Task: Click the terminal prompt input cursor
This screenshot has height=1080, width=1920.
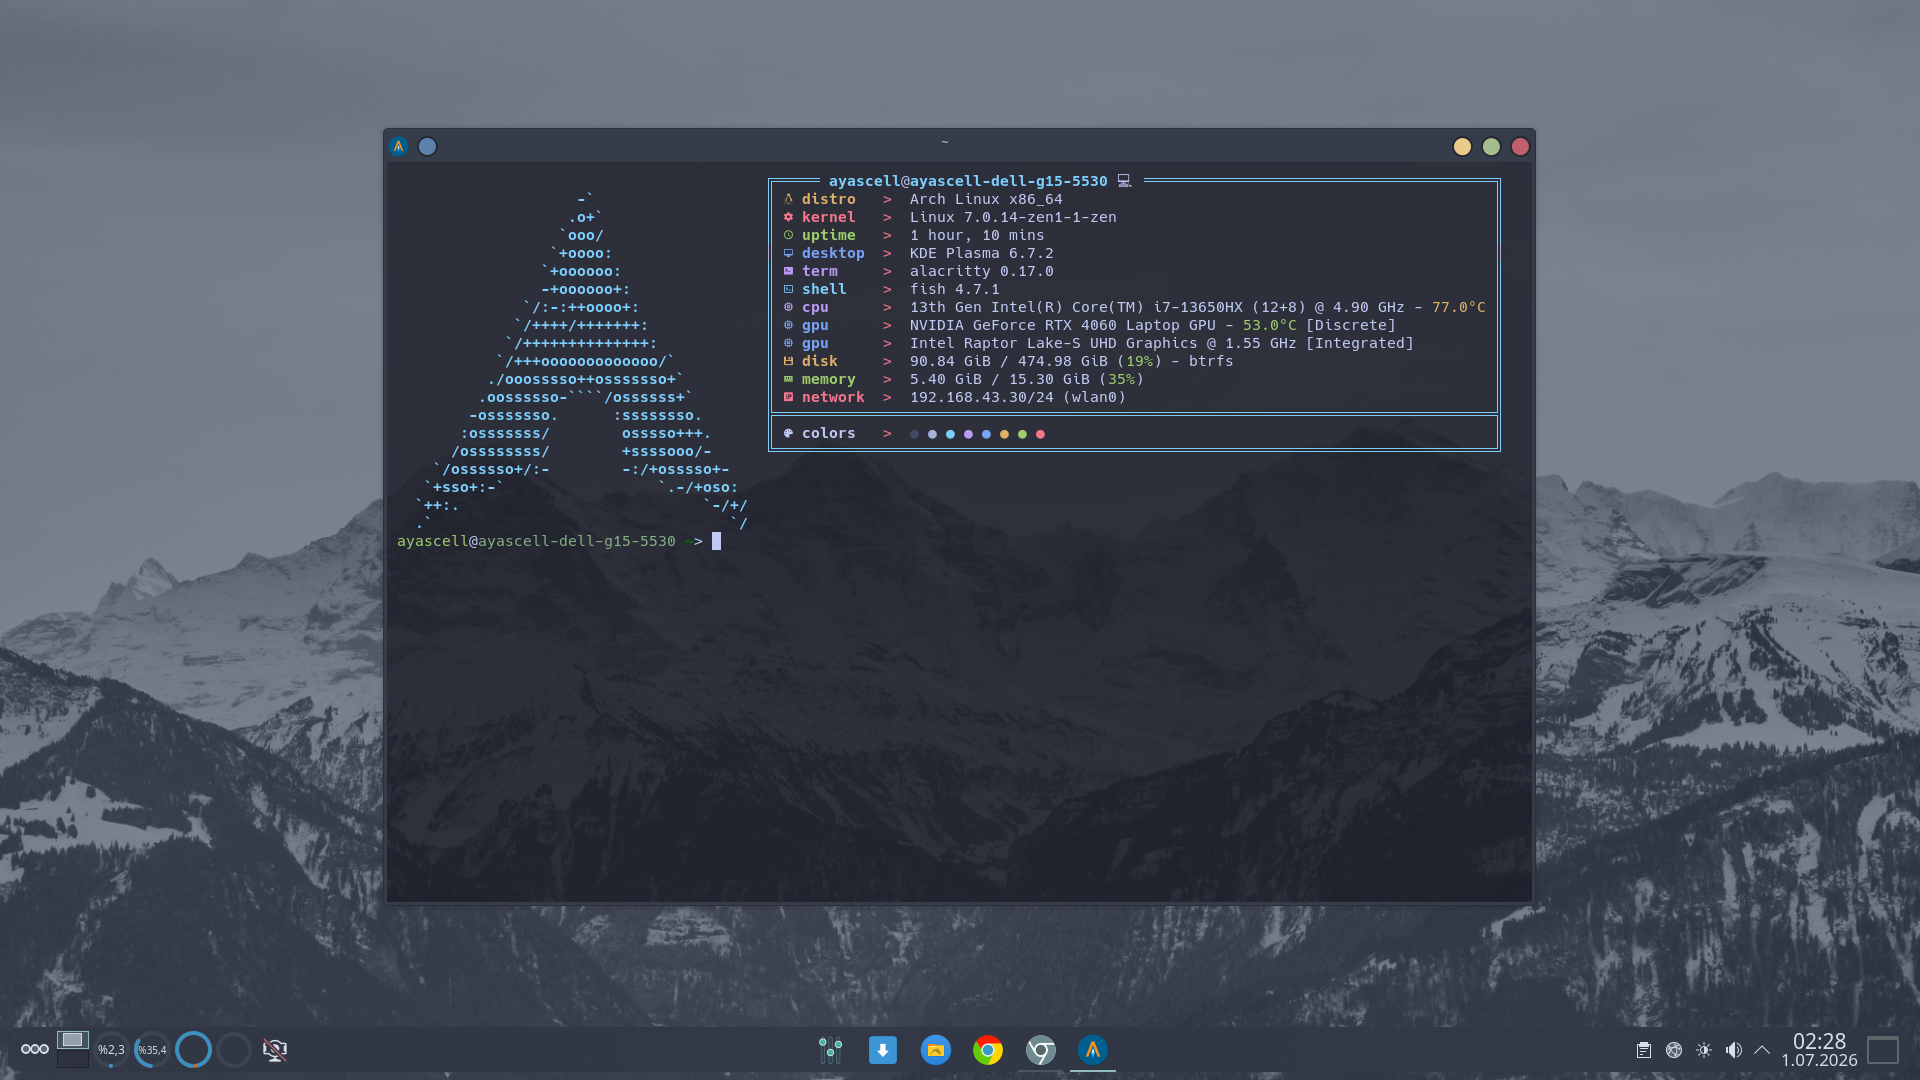Action: tap(716, 541)
